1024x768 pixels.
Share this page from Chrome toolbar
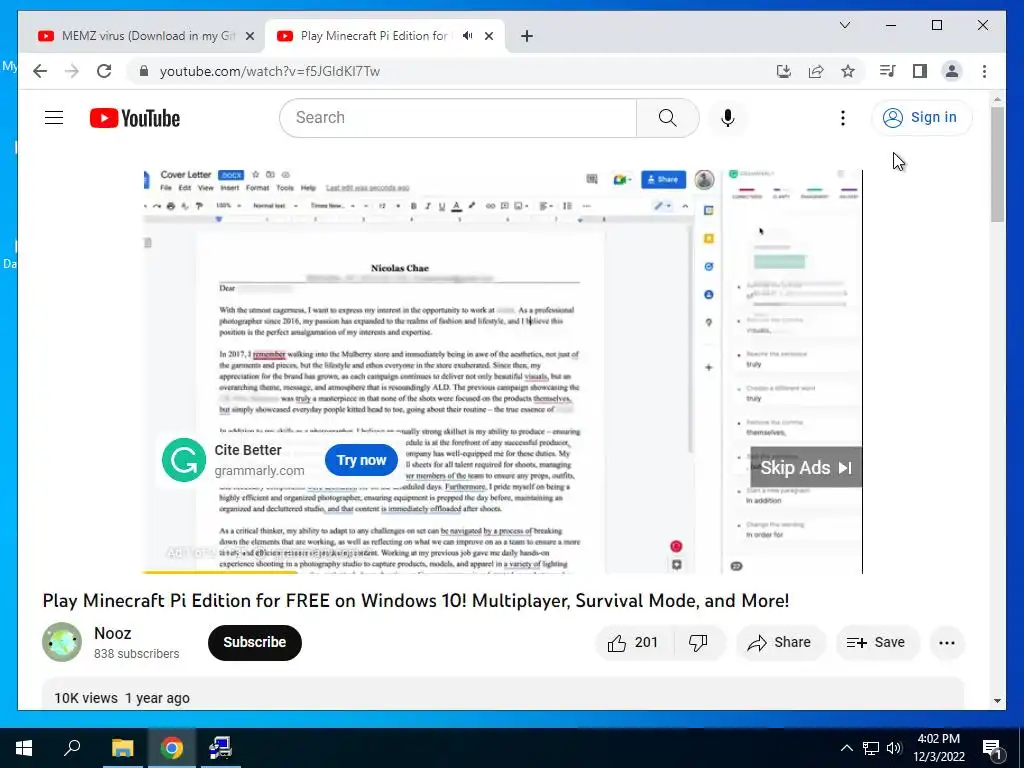[x=816, y=71]
